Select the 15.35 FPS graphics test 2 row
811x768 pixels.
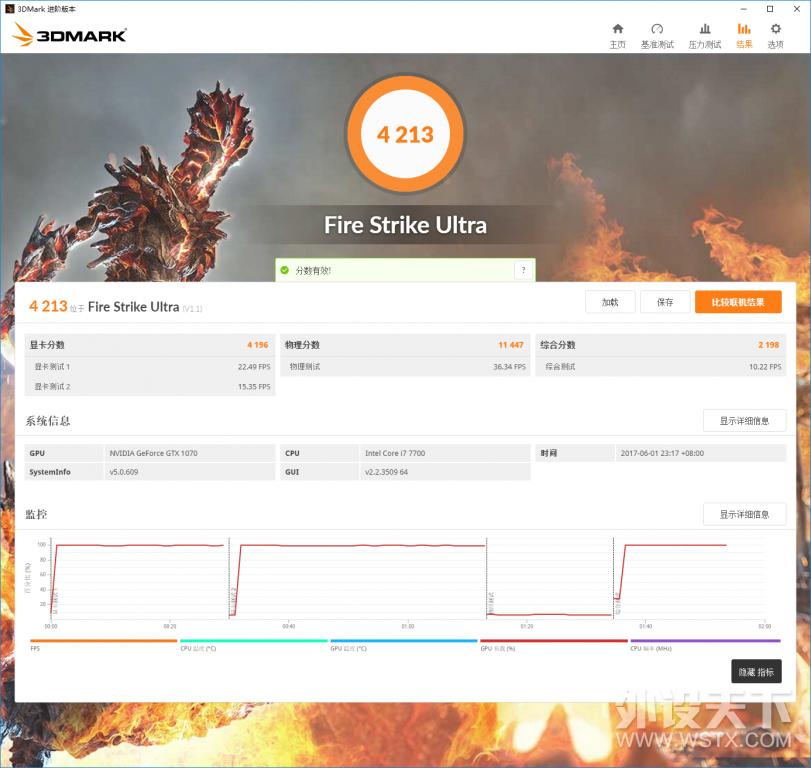150,386
